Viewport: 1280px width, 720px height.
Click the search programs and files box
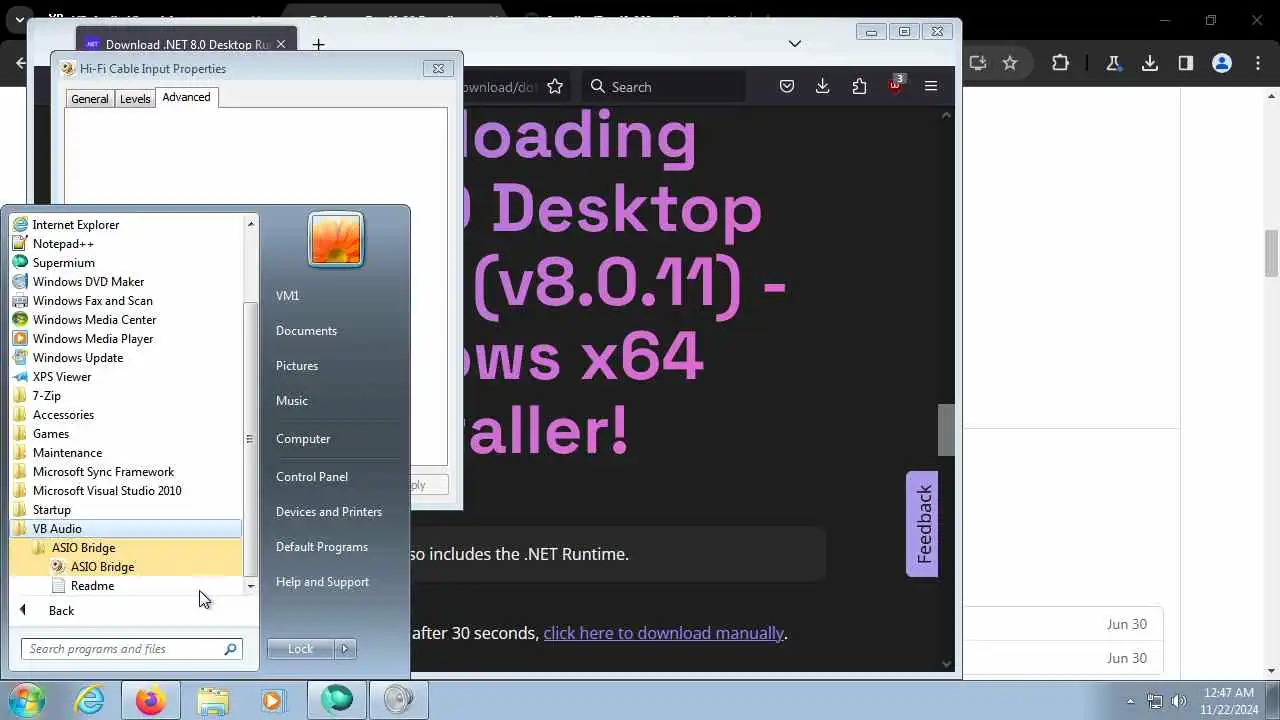point(131,649)
